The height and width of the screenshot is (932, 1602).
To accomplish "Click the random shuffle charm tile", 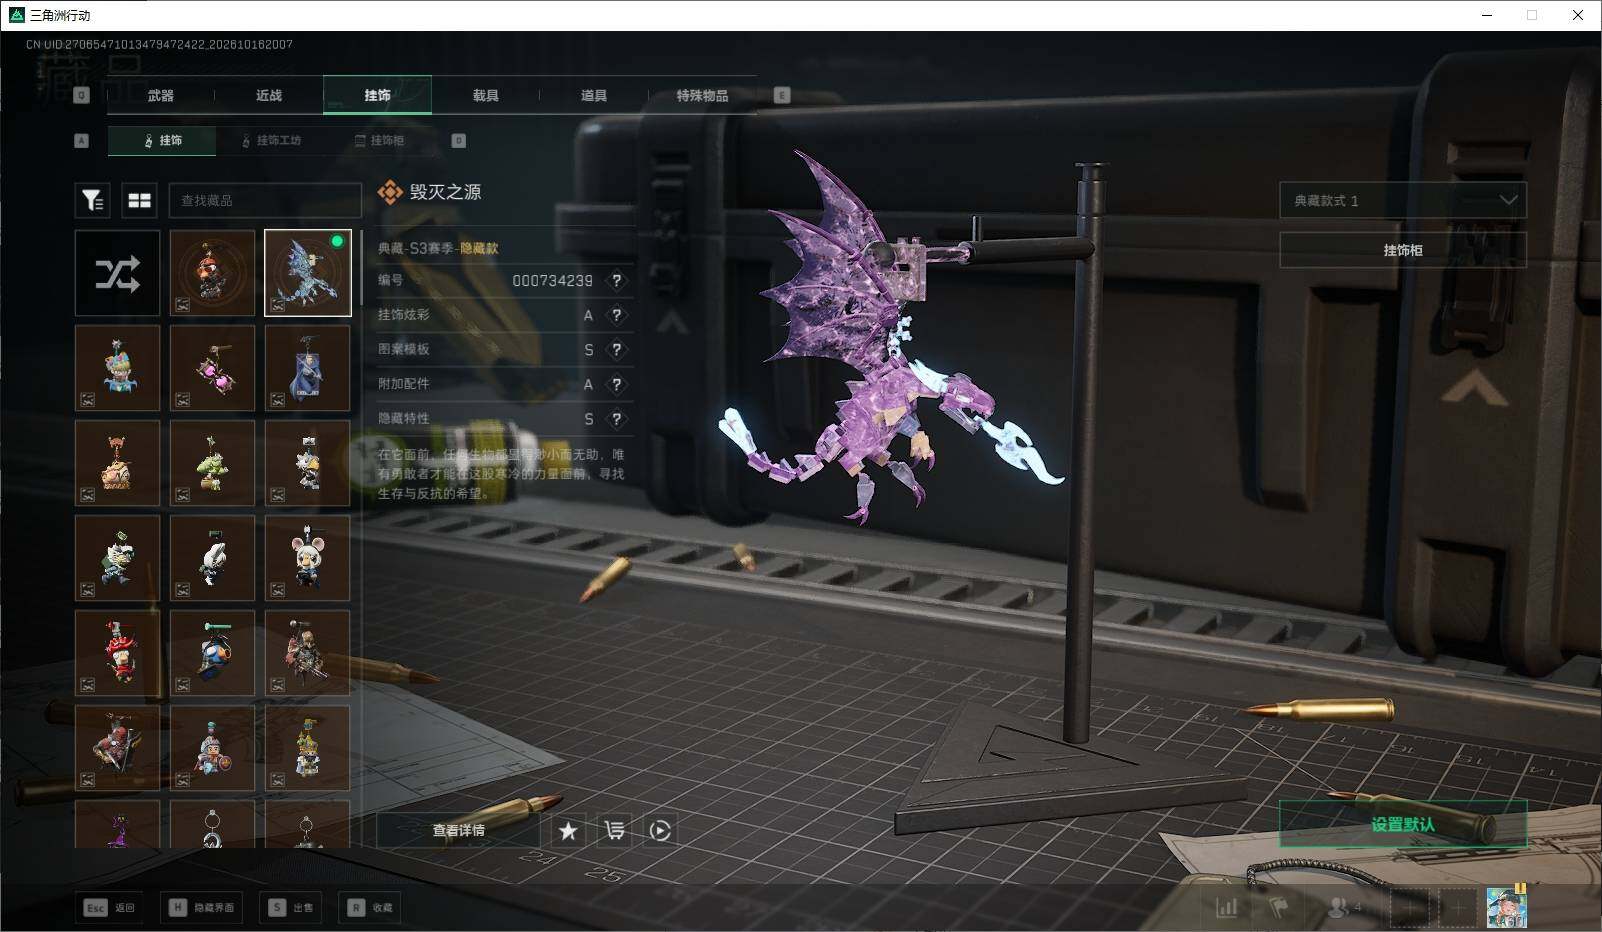I will point(117,273).
